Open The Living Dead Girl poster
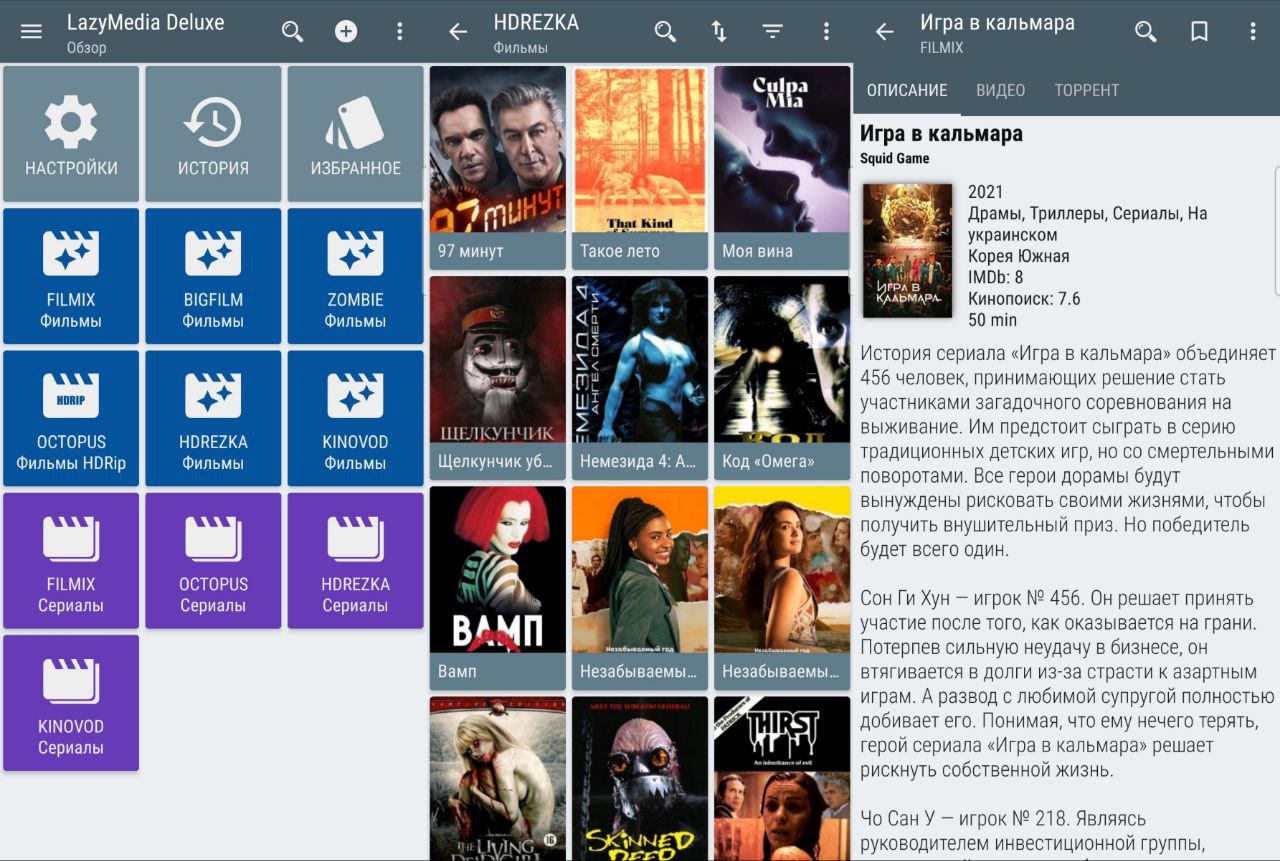1280x861 pixels. 498,778
